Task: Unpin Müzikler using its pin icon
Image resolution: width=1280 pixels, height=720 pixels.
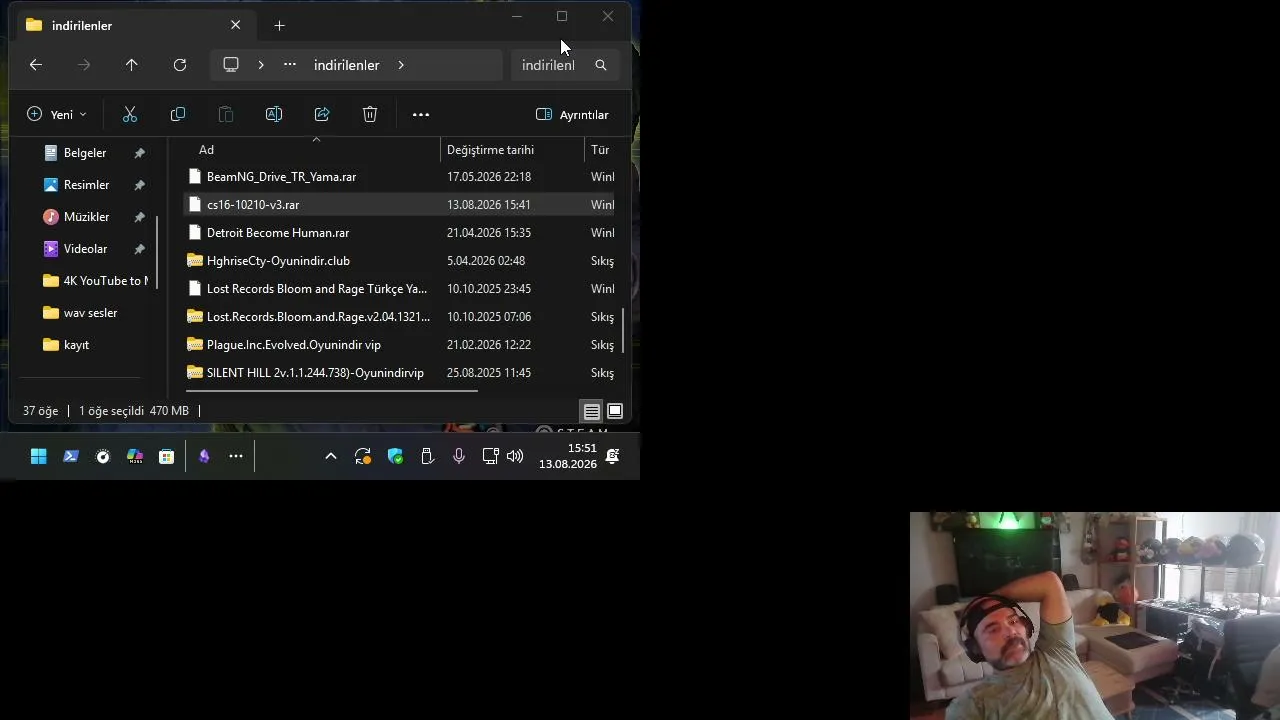Action: coord(139,217)
